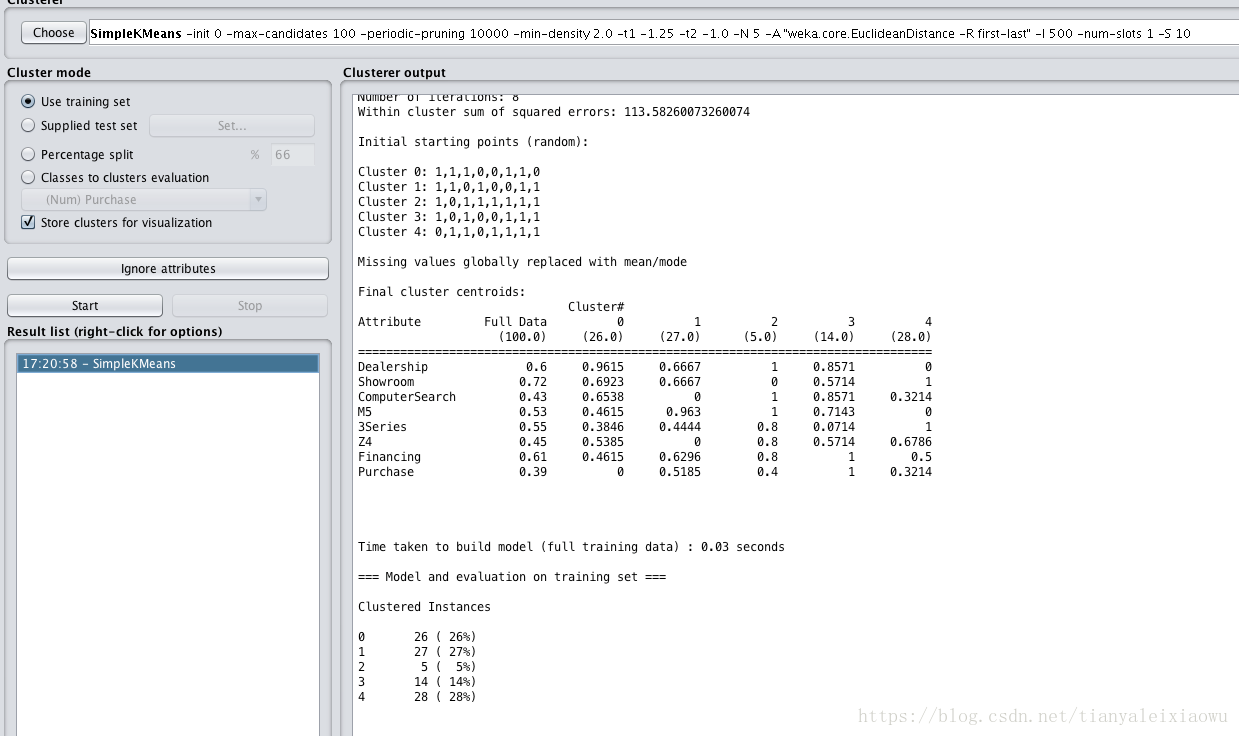Viewport: 1239px width, 736px height.
Task: Click the 'Cluster 2: 1,0,1,1,1,1,1,1' line
Action: [449, 202]
